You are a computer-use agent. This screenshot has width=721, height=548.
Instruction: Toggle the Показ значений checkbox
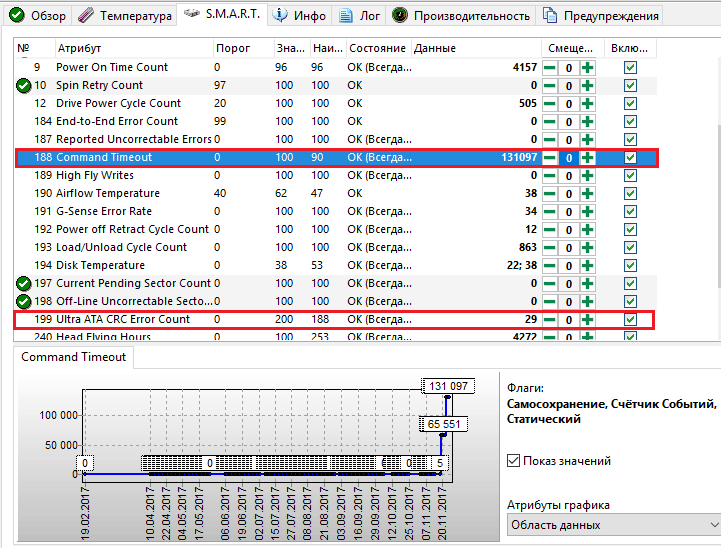click(514, 461)
